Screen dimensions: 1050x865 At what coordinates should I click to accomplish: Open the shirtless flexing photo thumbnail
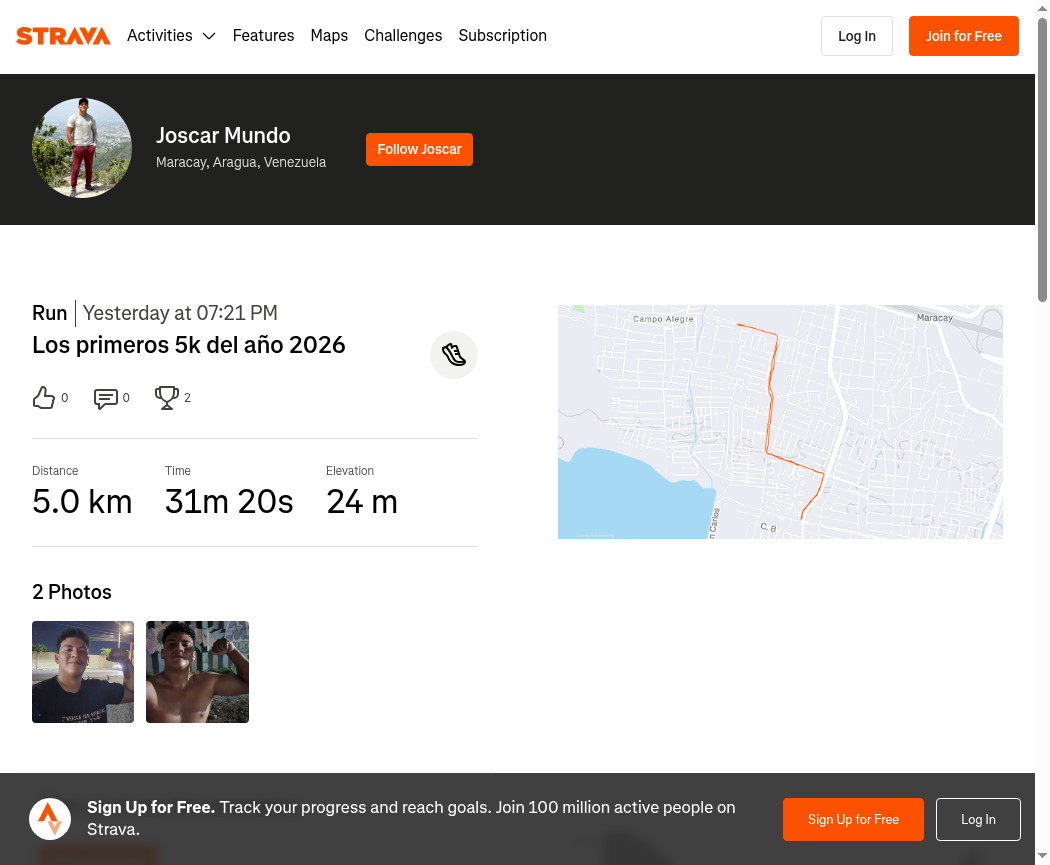(x=198, y=672)
